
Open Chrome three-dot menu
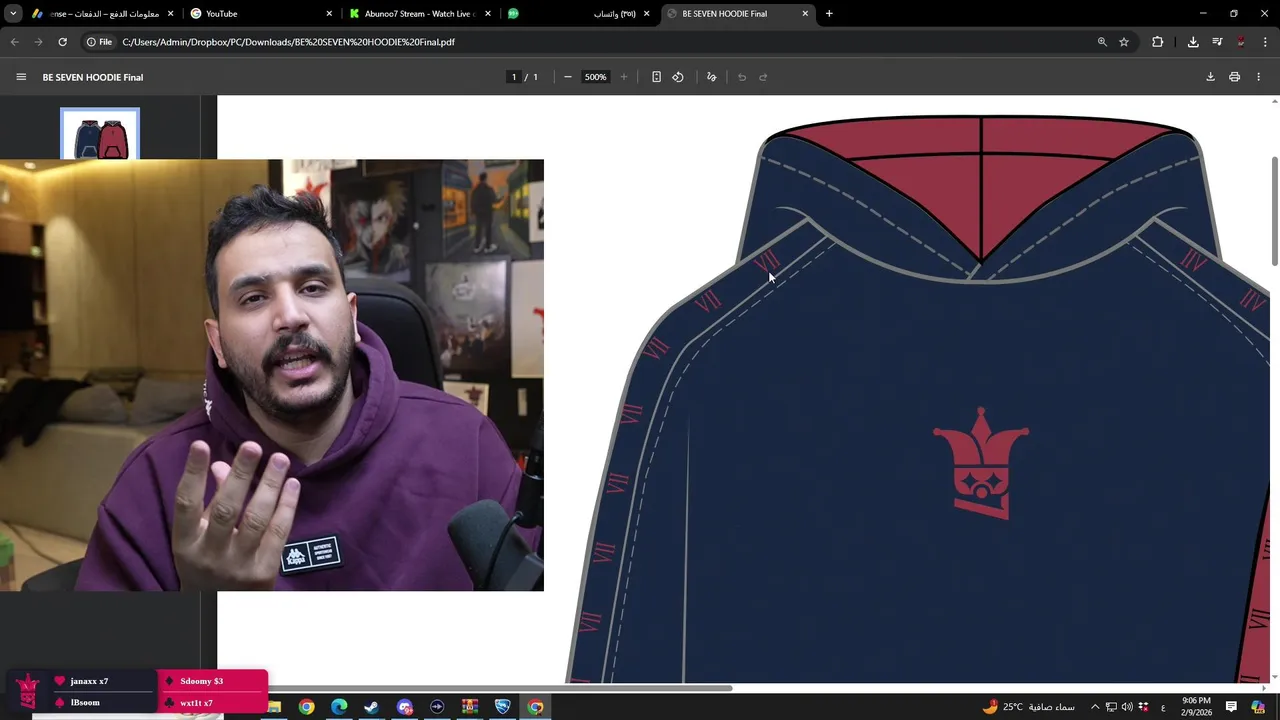click(1266, 42)
